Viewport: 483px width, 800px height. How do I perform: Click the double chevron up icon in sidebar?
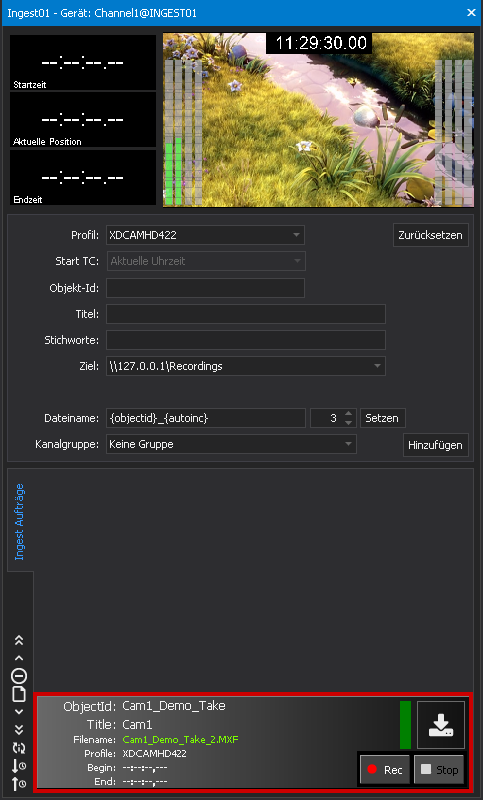tap(19, 640)
